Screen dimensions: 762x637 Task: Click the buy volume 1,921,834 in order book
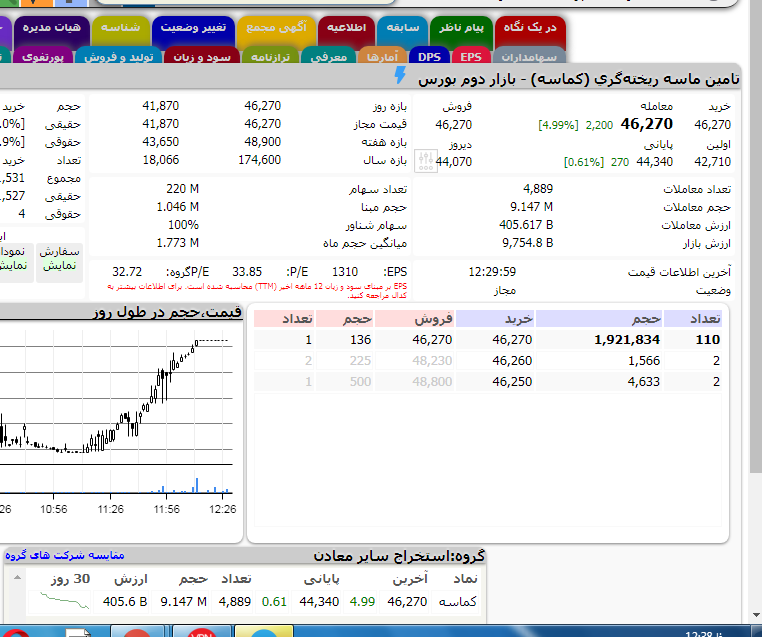click(x=627, y=340)
